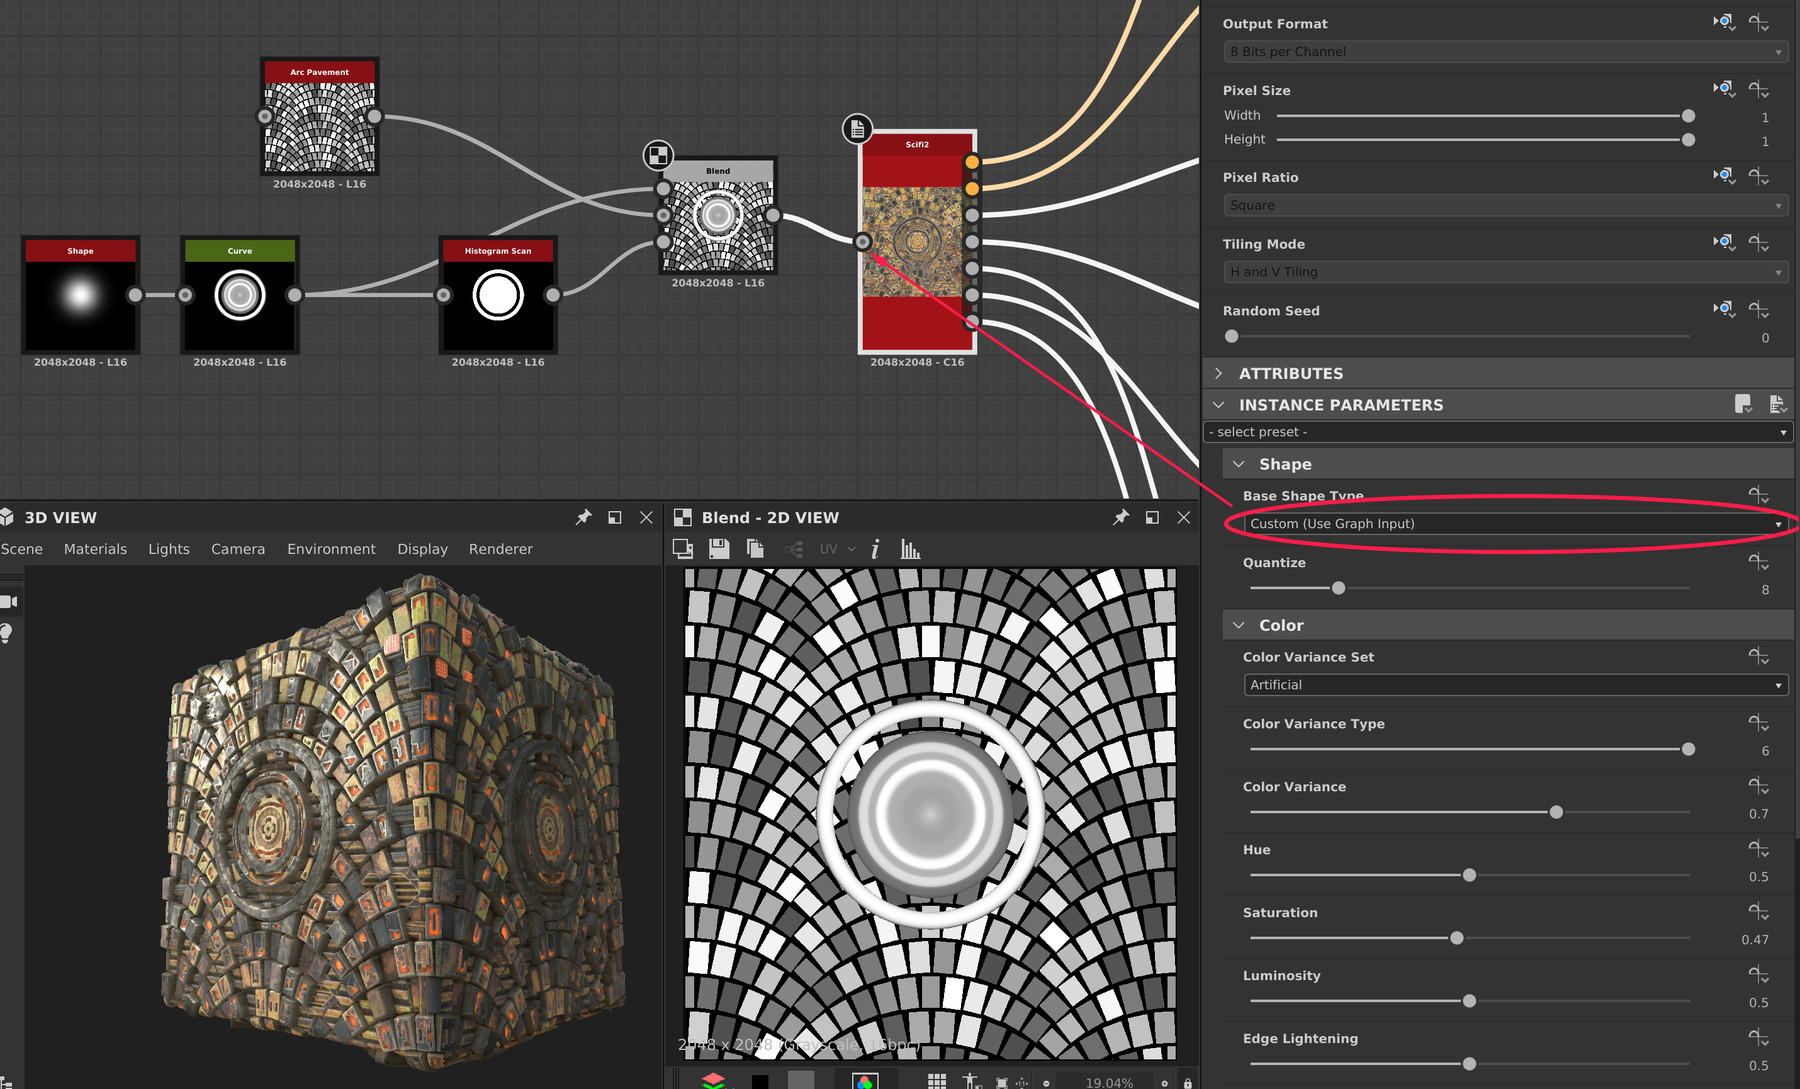Save the current 2D view image
Screen dimensions: 1800x1089
[718, 548]
